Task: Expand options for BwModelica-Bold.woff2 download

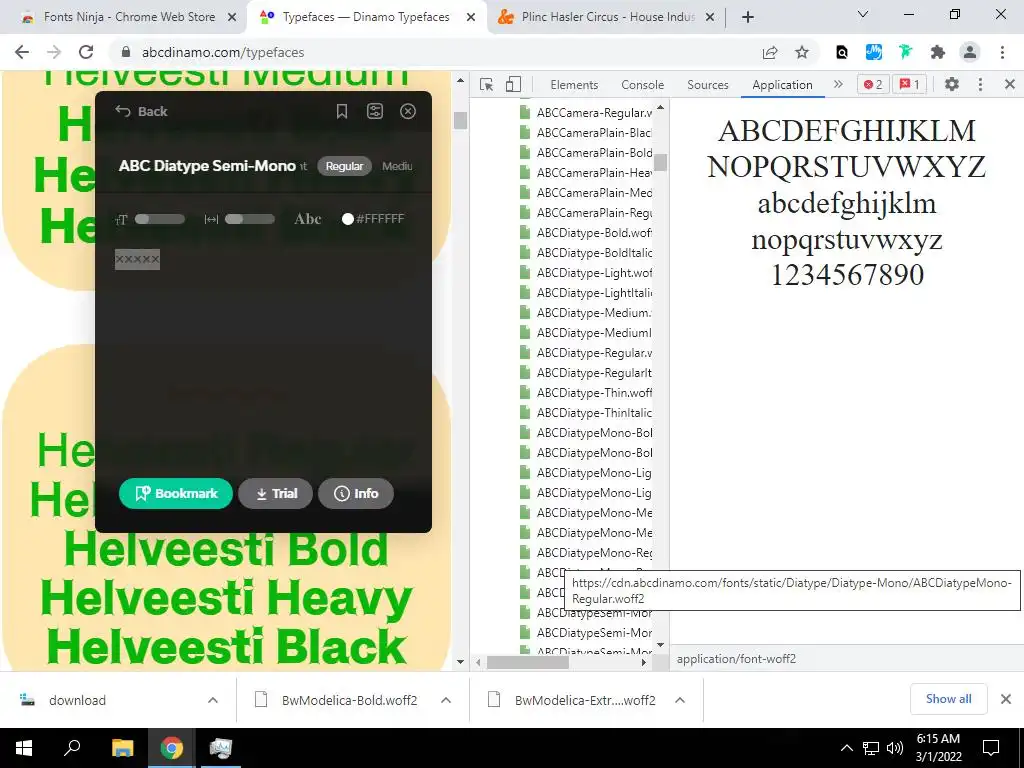Action: tap(446, 700)
